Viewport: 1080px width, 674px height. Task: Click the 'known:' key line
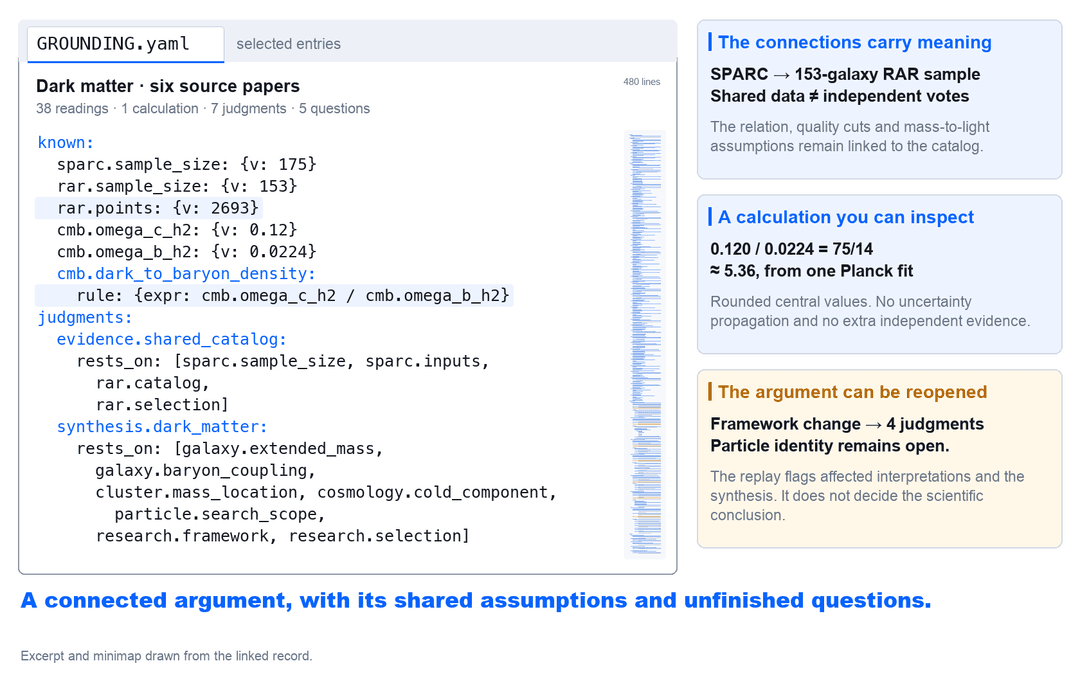point(65,143)
